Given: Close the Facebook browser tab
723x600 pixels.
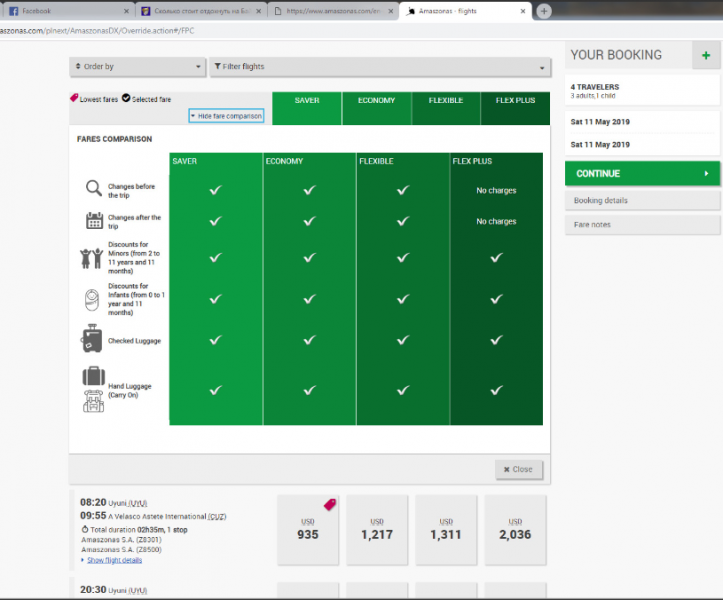Looking at the screenshot, I should coord(126,11).
